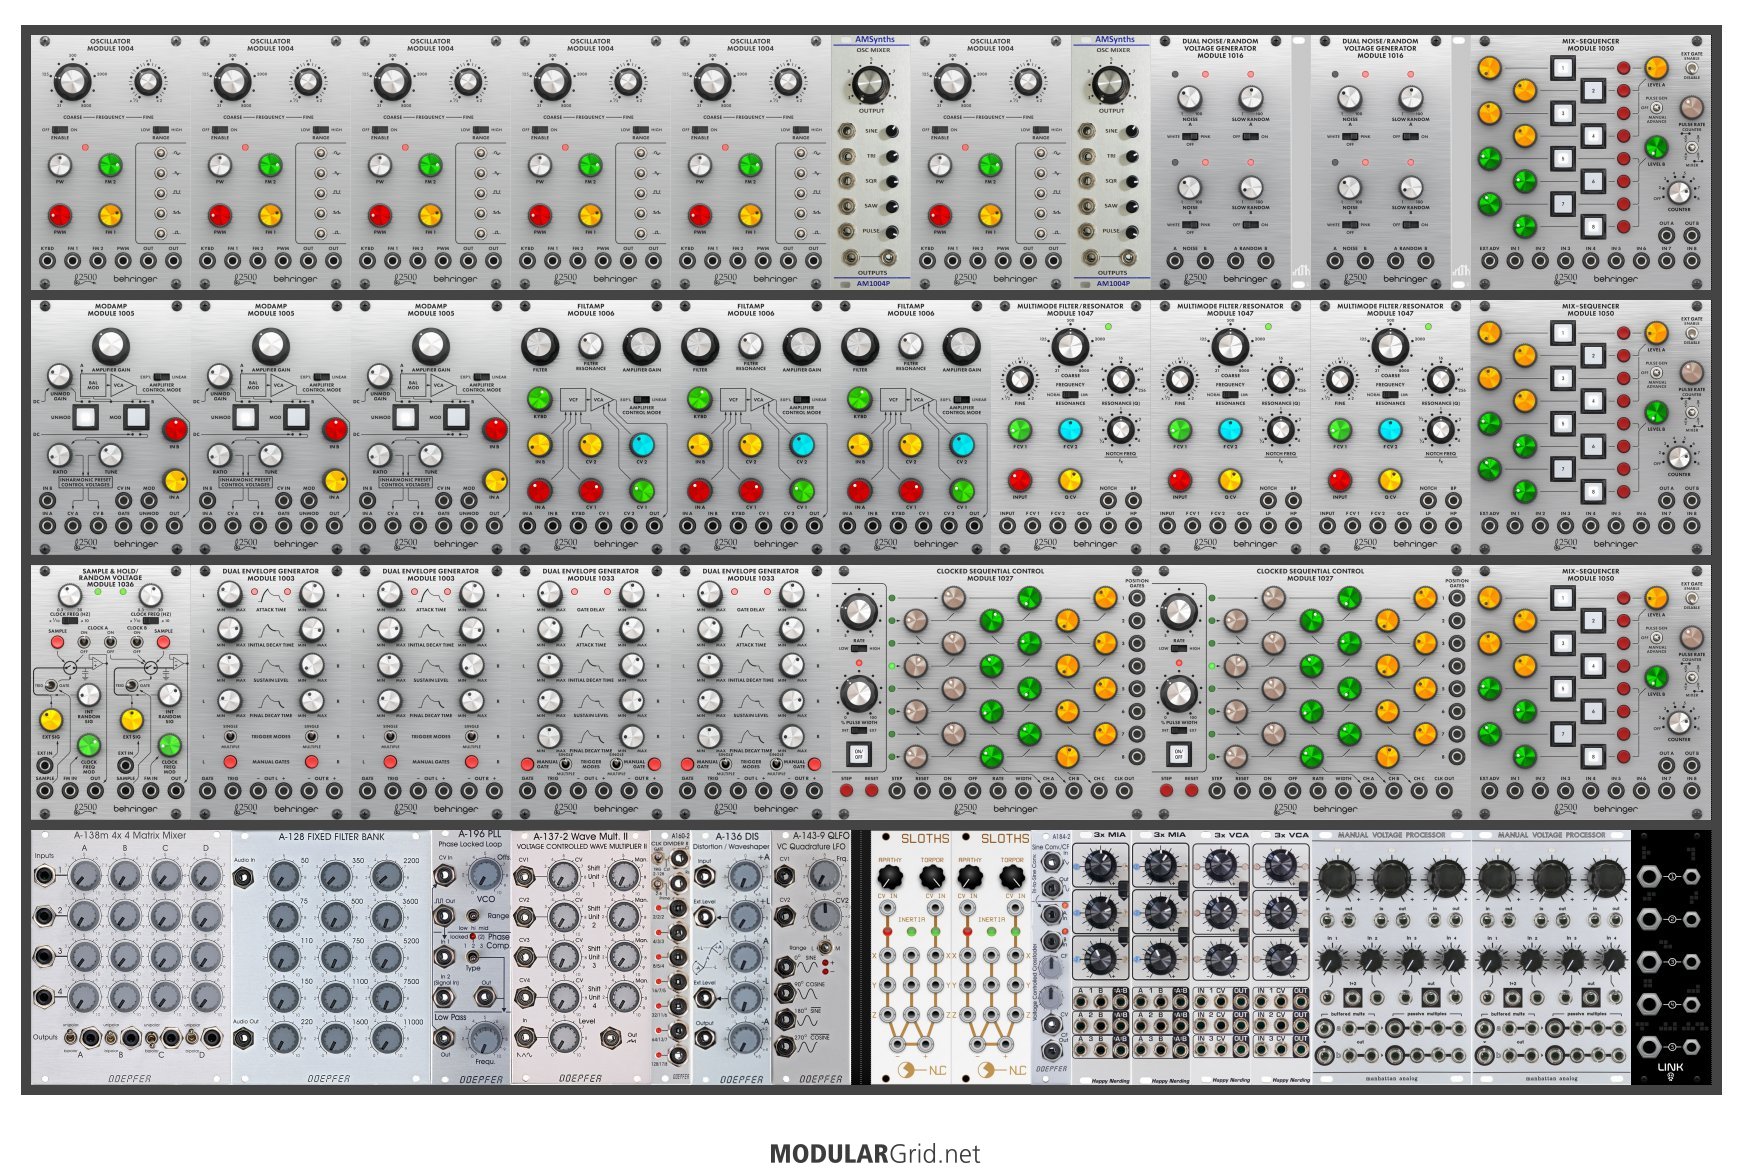1752x1175 pixels.
Task: Click the MODULARGrid.net logo
Action: click(x=875, y=1154)
